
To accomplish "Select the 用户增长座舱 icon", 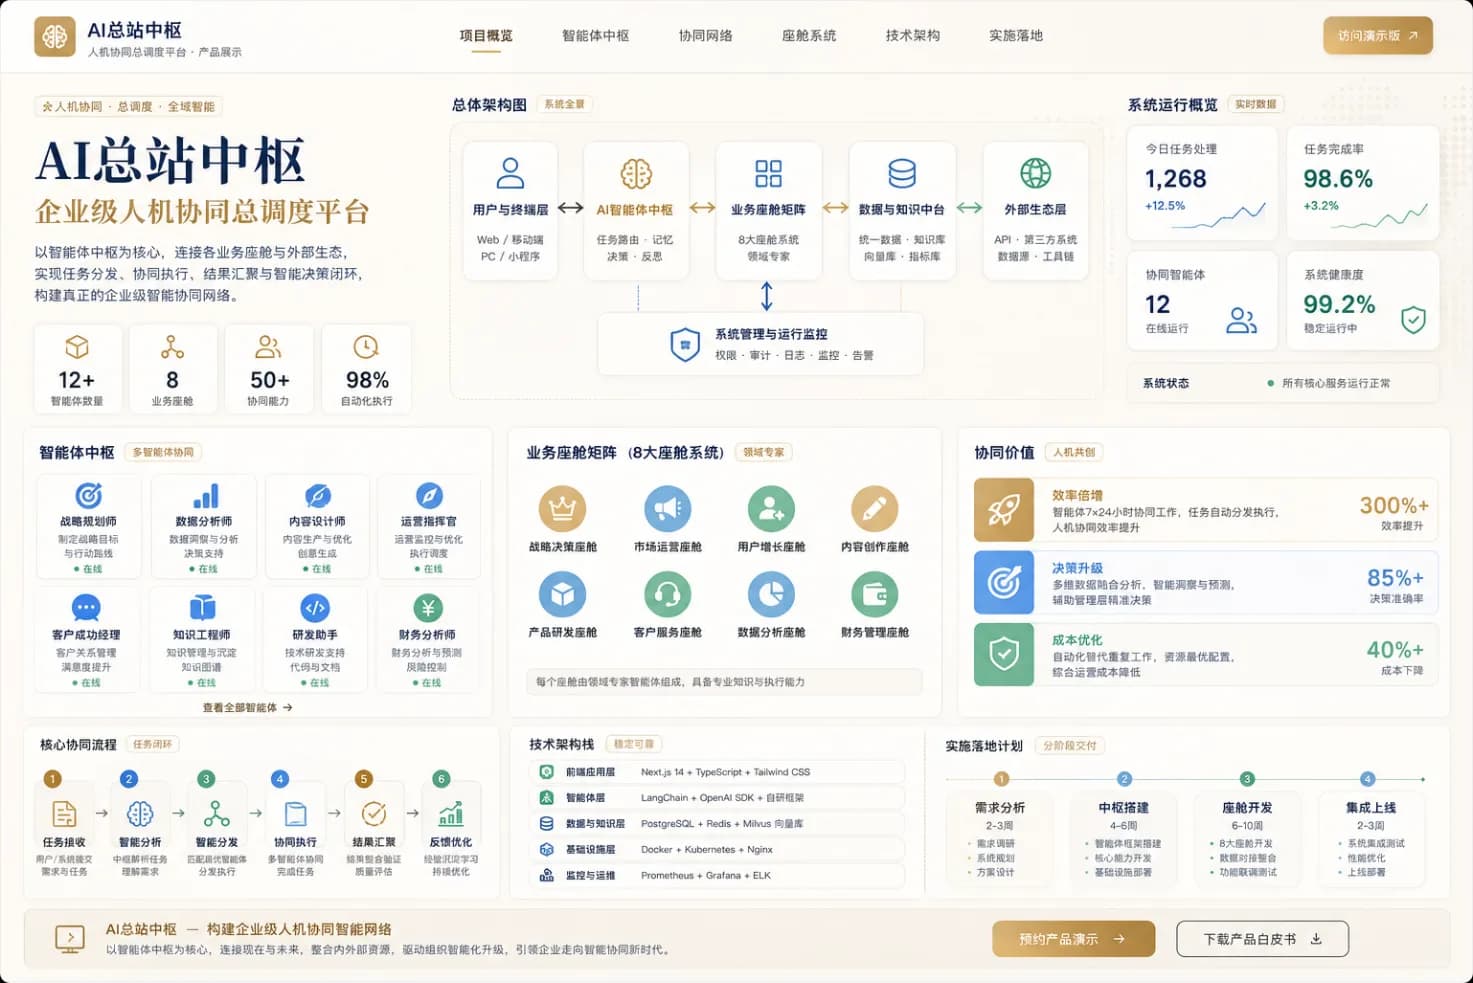I will 771,509.
